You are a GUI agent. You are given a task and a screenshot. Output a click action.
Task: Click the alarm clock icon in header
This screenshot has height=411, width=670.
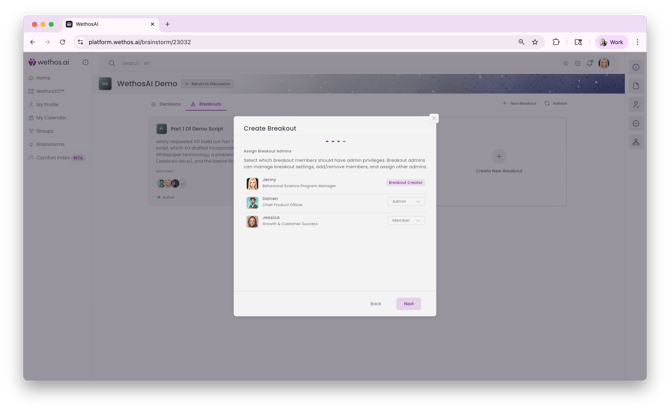578,63
